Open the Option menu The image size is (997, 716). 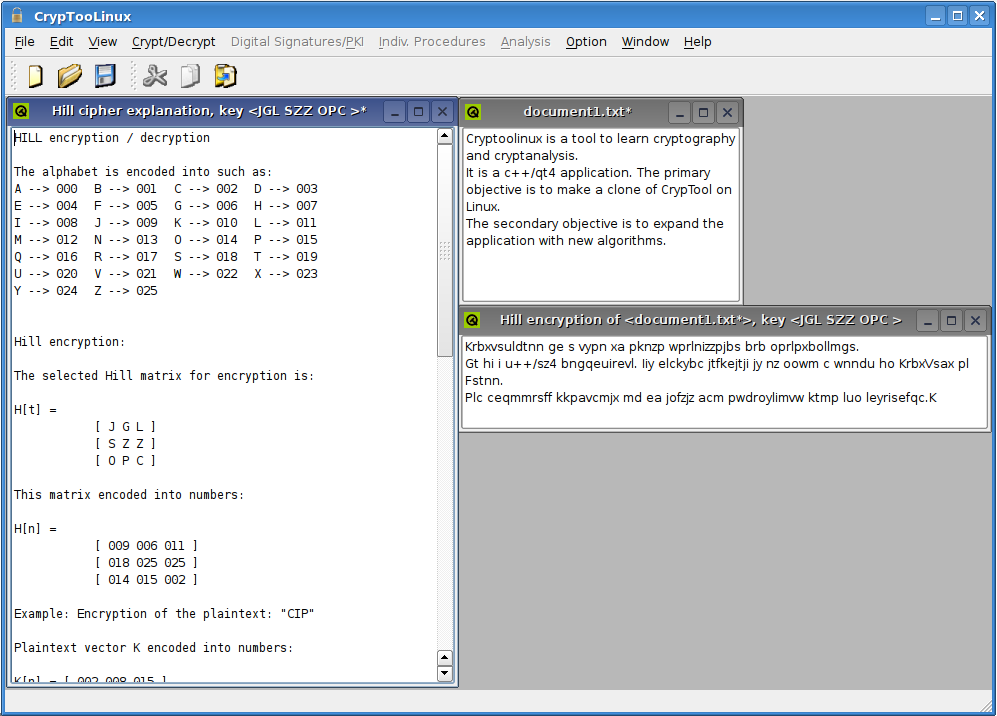pos(586,42)
